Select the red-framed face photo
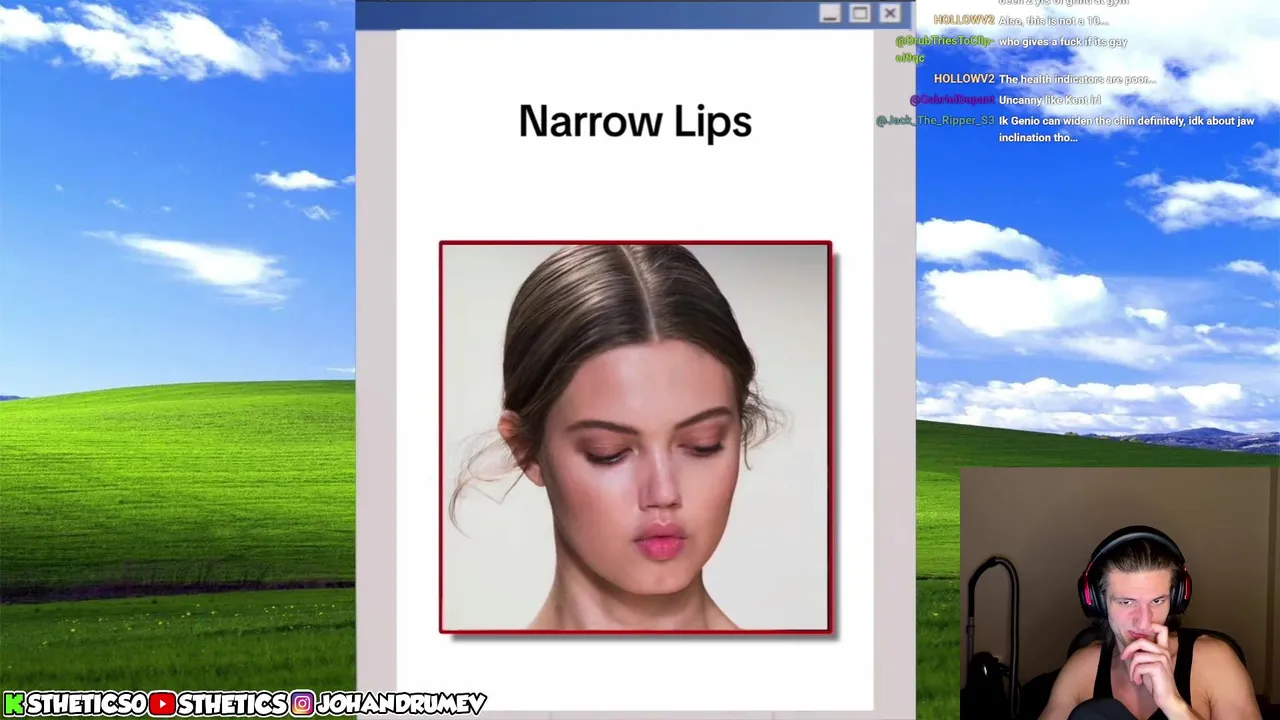This screenshot has width=1280, height=720. pos(635,437)
